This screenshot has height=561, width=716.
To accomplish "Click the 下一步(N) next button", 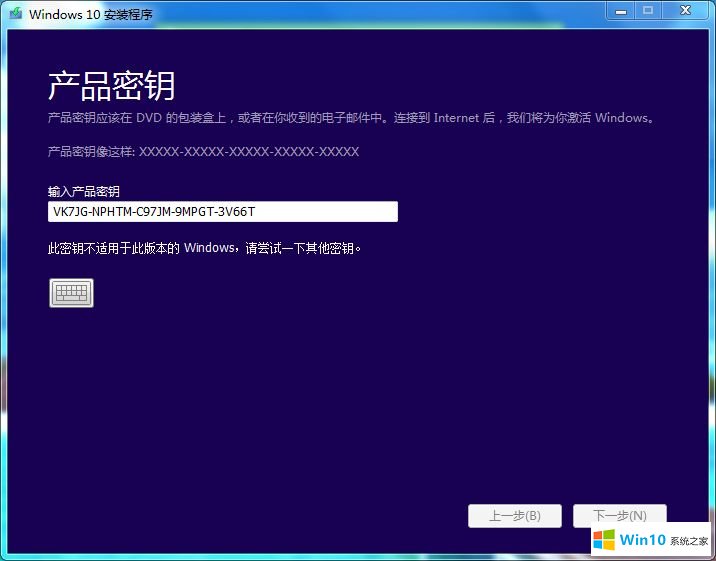I will [x=620, y=516].
